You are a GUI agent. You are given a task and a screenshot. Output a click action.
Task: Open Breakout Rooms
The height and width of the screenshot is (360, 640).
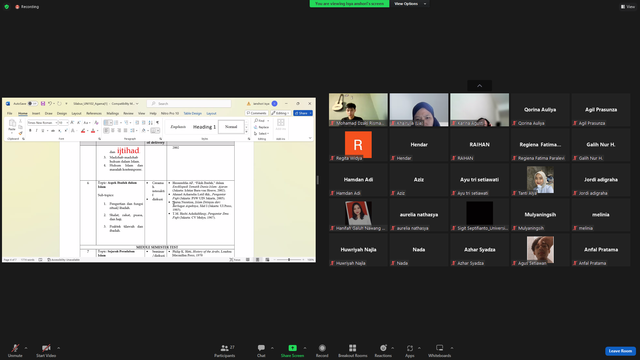pyautogui.click(x=353, y=350)
